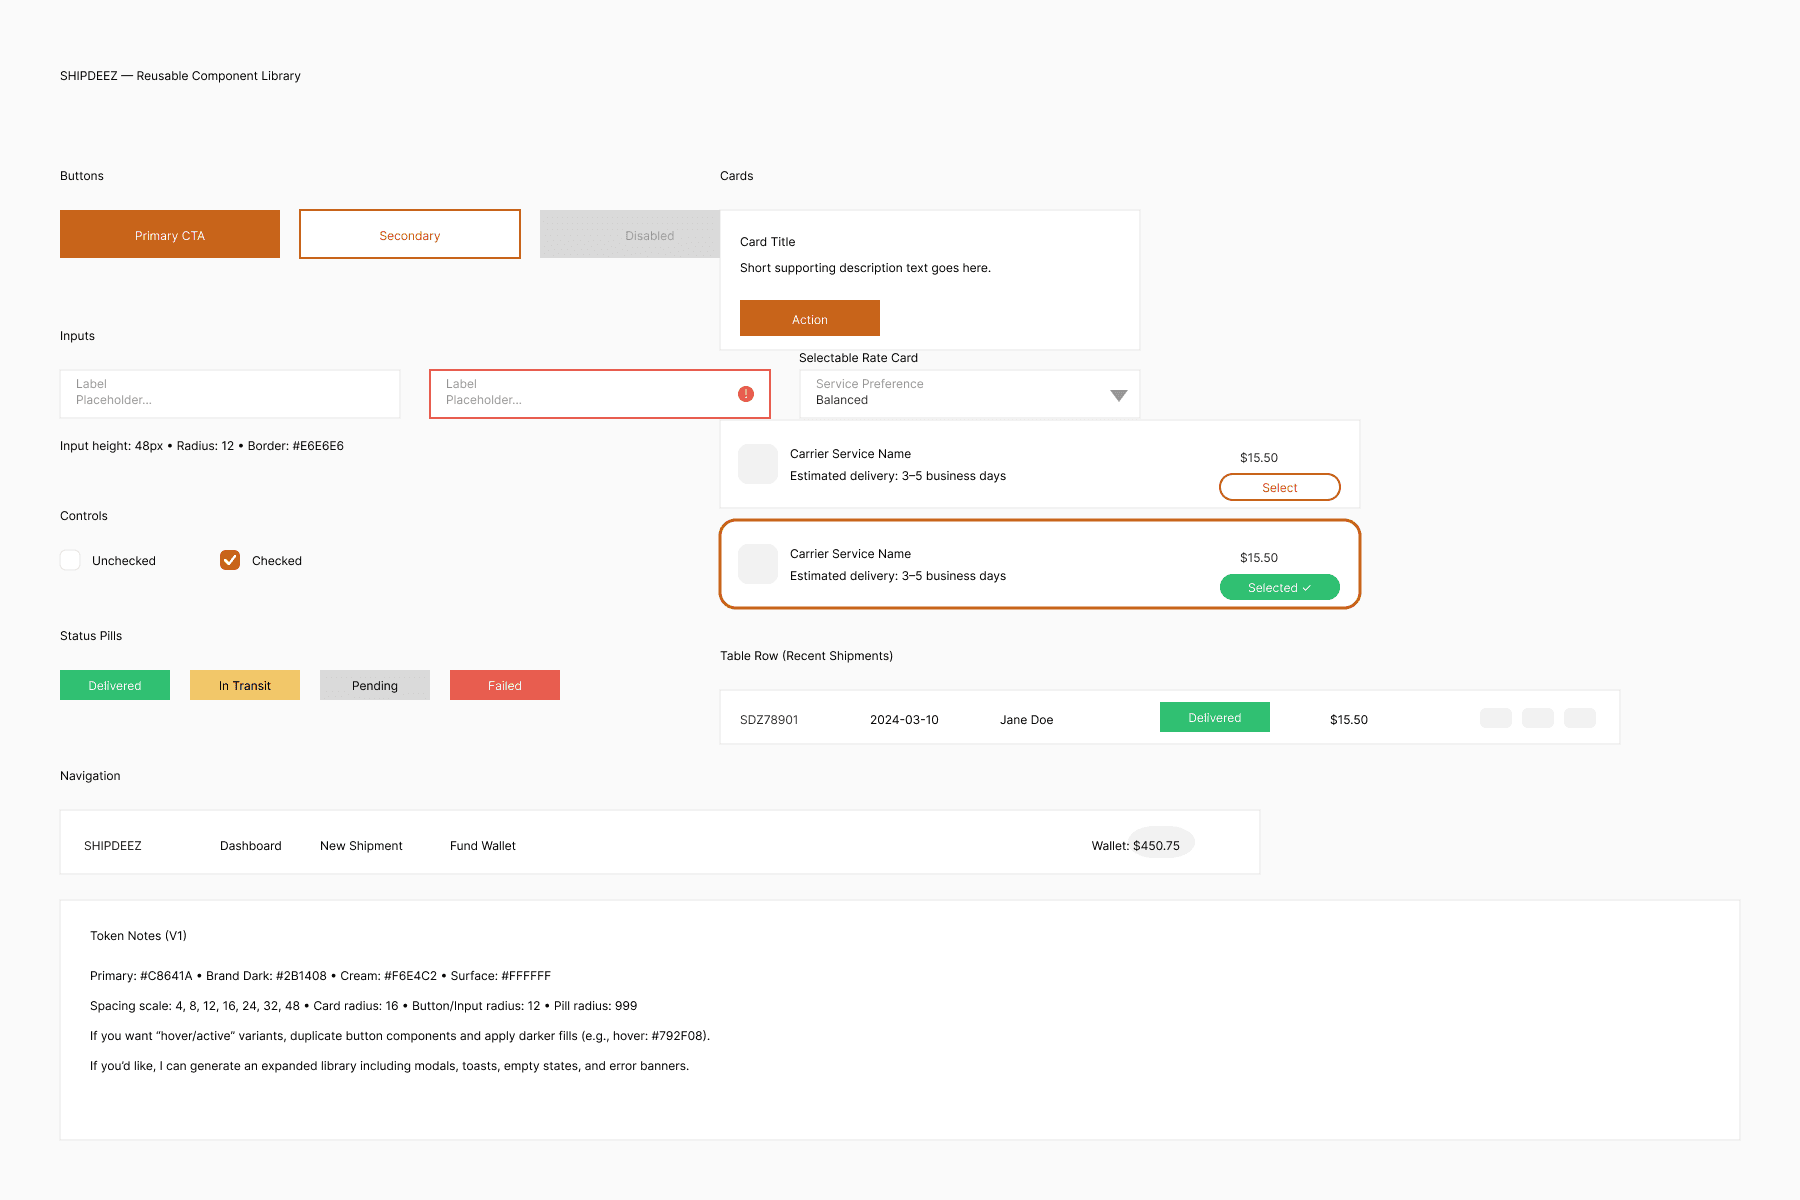Click the Label Placeholder input field
Viewport: 1800px width, 1200px height.
pyautogui.click(x=230, y=393)
